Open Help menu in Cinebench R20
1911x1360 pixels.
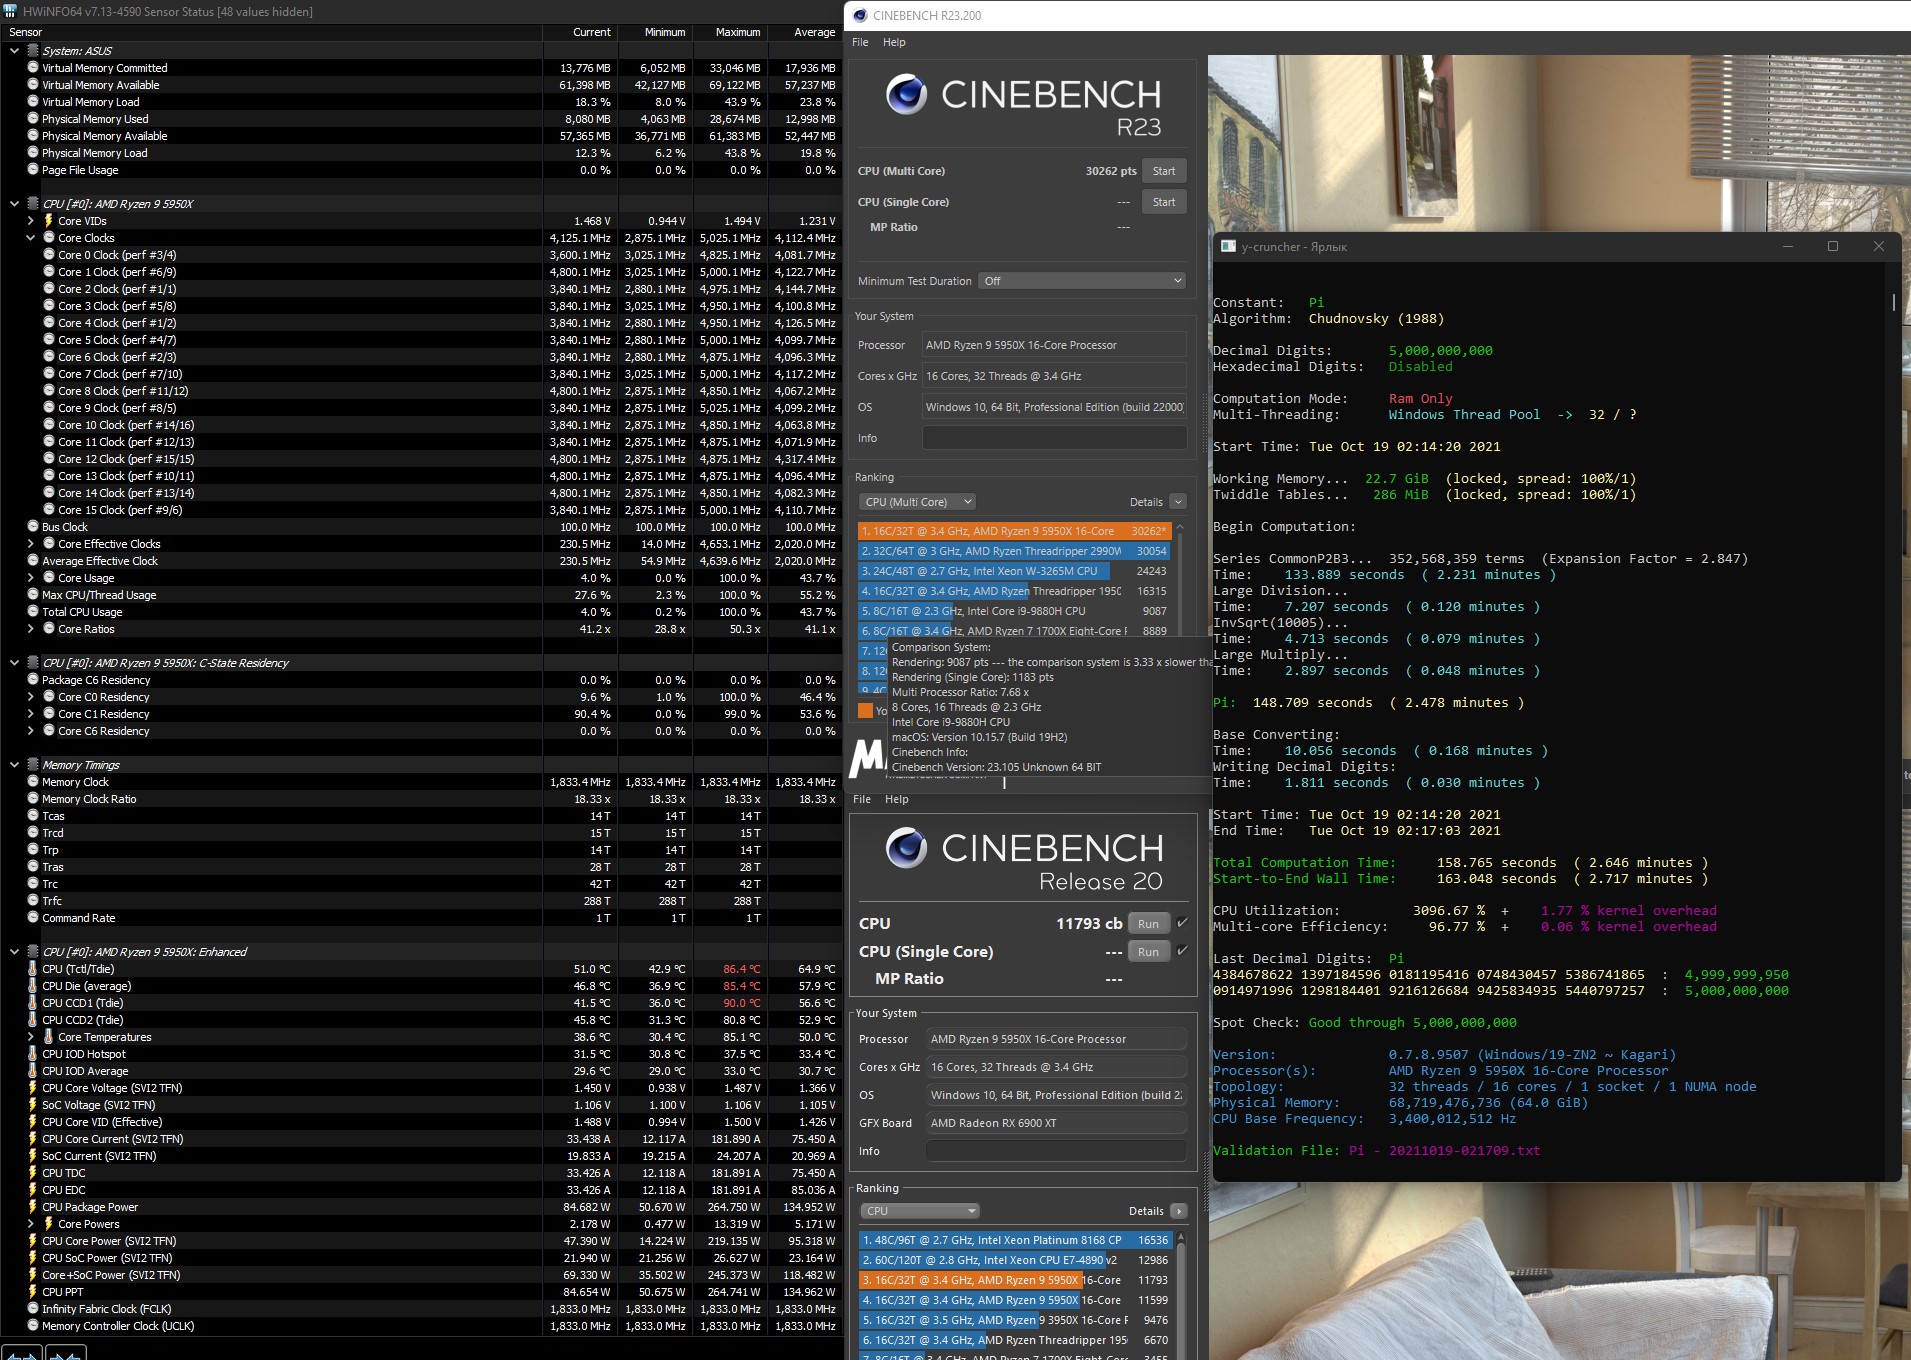(897, 799)
